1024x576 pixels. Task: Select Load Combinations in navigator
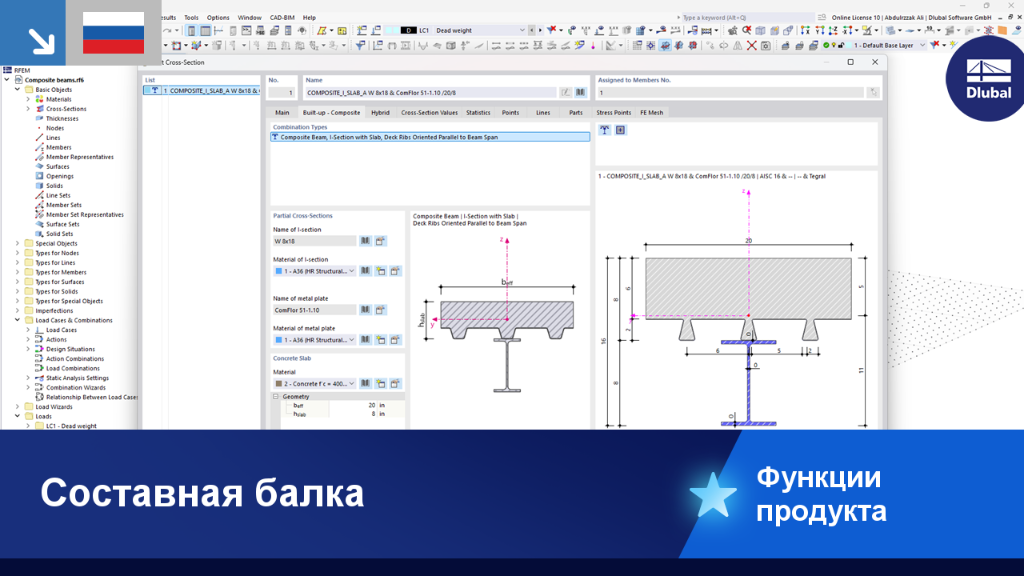point(72,368)
